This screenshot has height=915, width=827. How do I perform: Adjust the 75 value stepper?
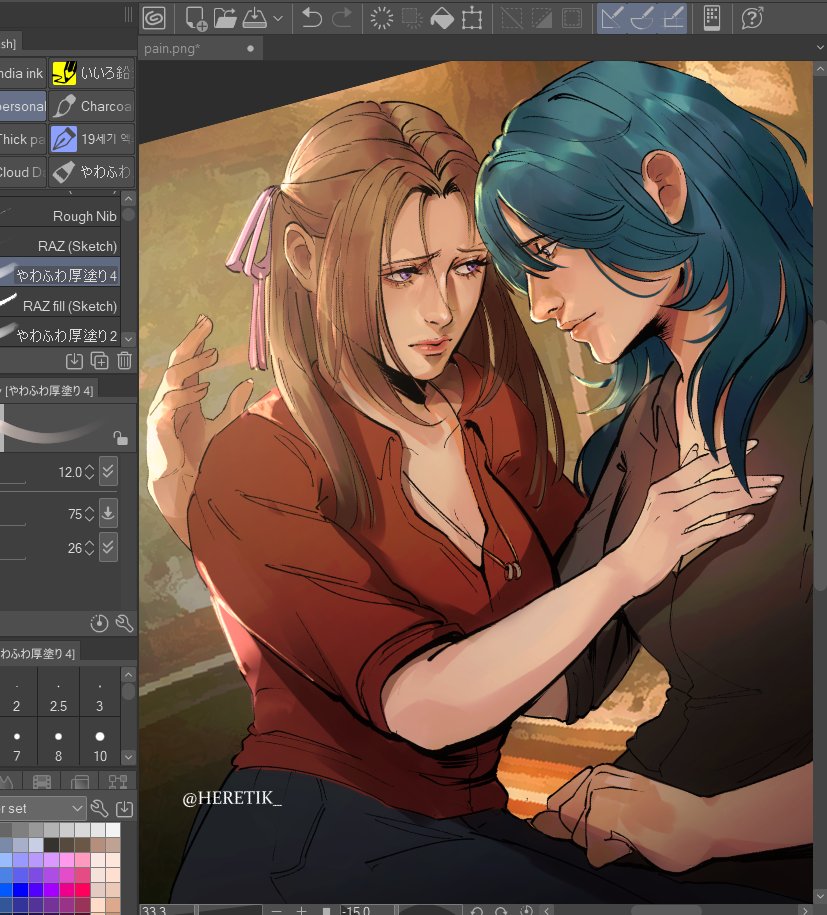click(x=89, y=514)
